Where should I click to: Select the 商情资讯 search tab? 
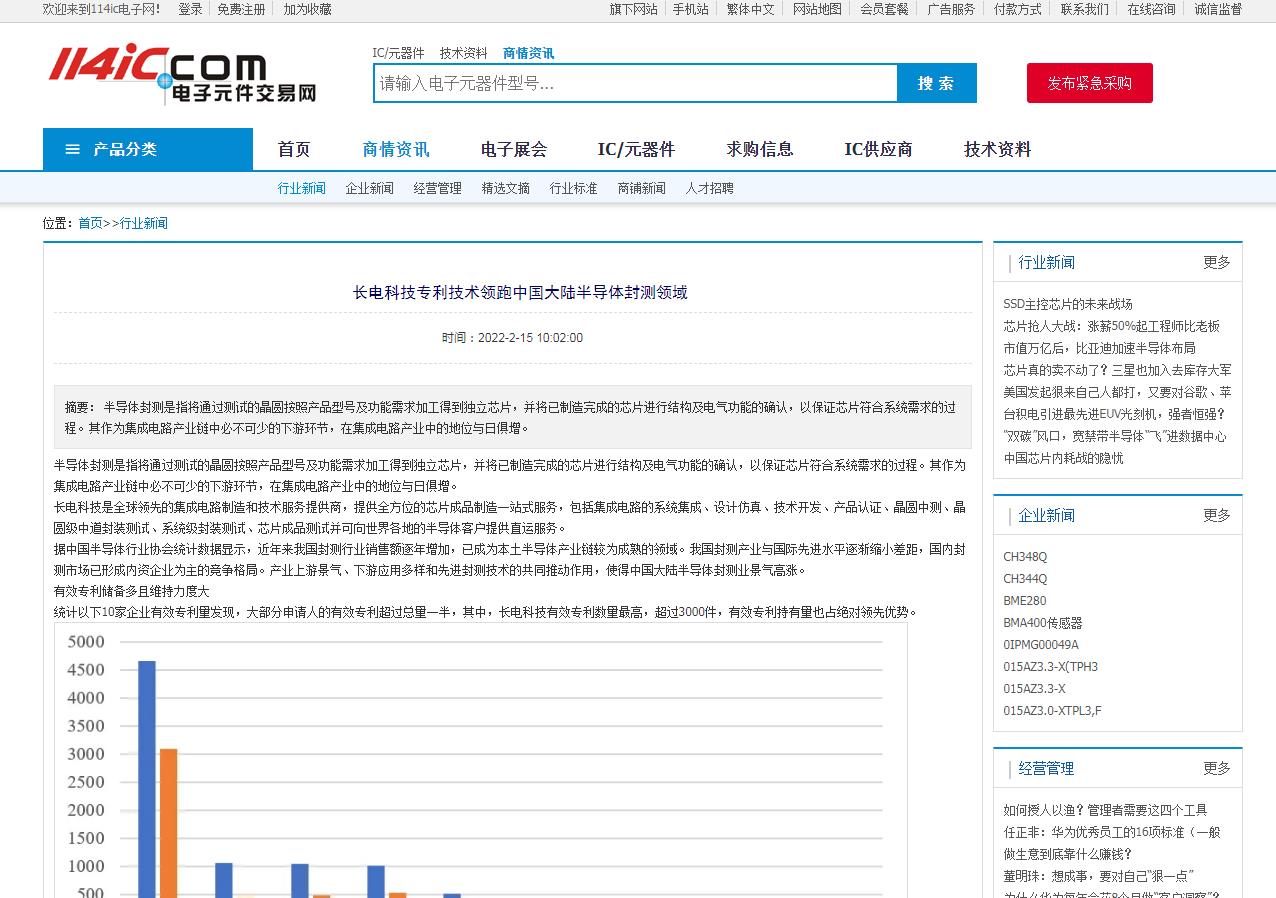tap(528, 53)
